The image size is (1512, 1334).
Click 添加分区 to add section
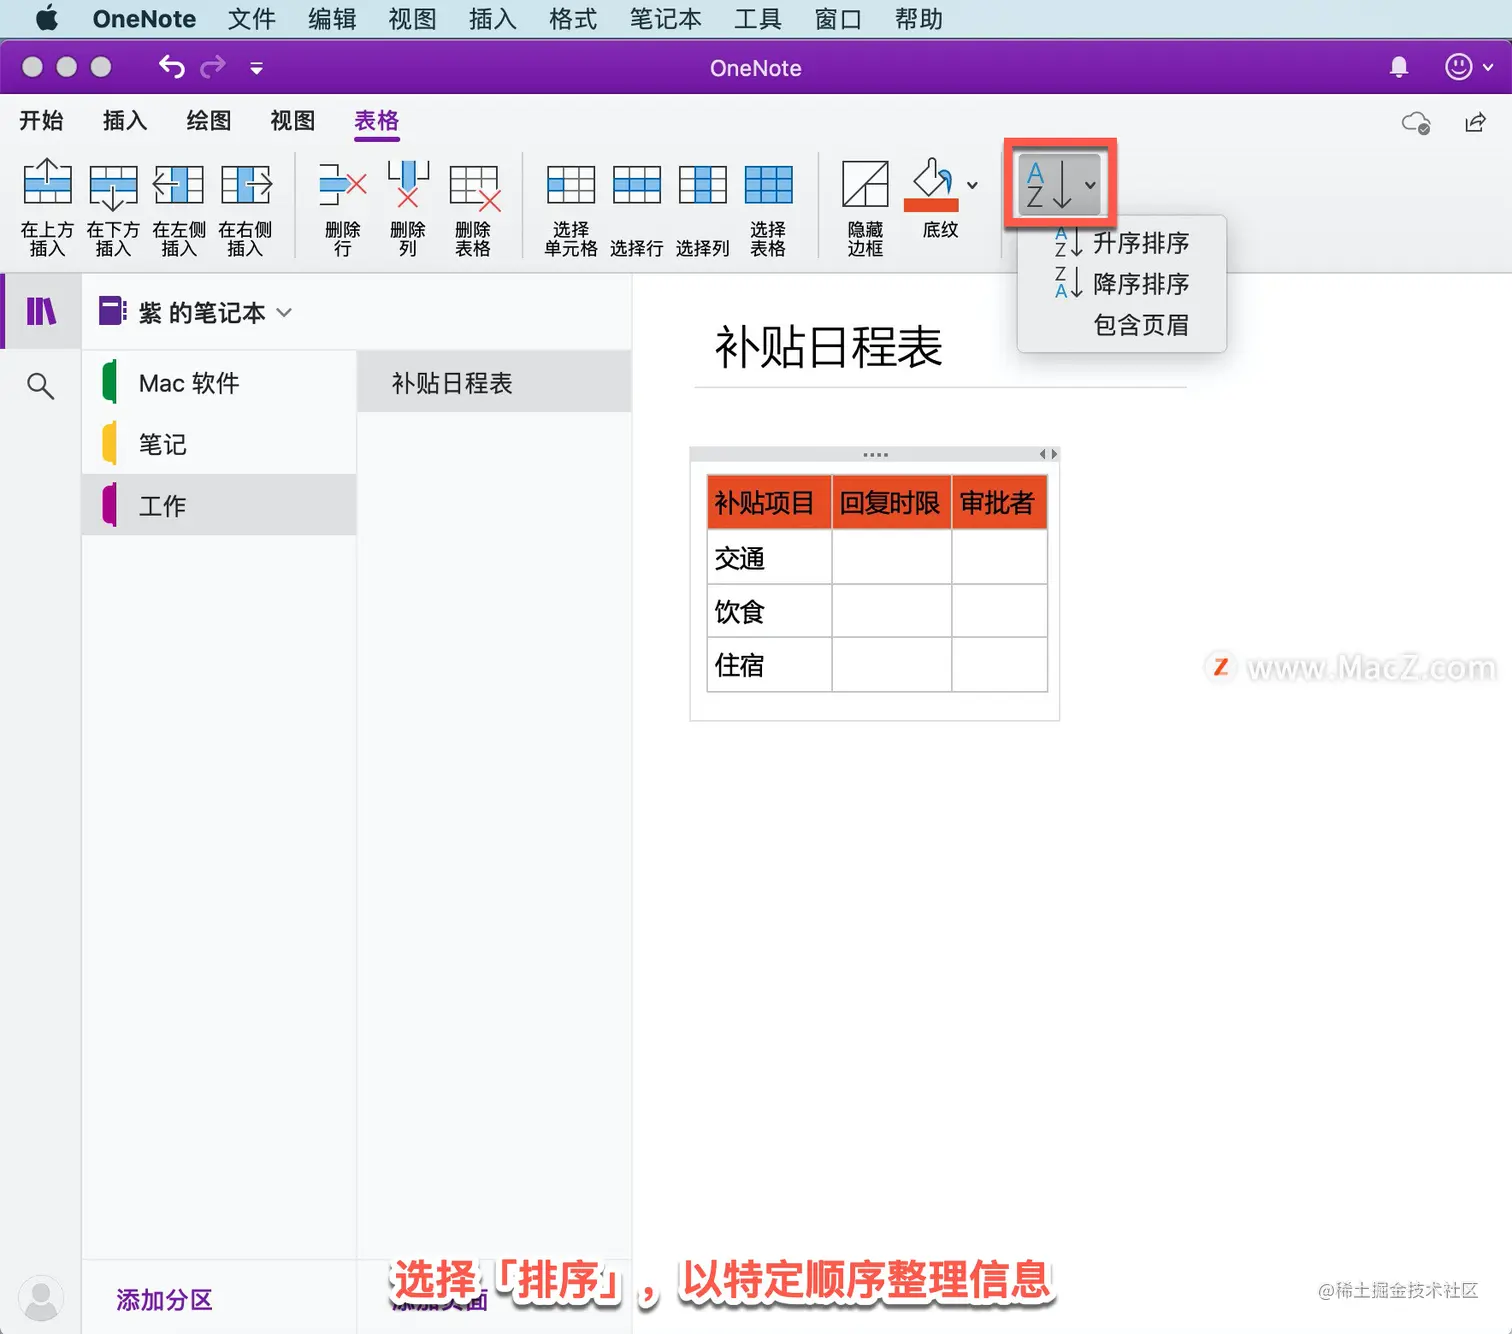[165, 1300]
